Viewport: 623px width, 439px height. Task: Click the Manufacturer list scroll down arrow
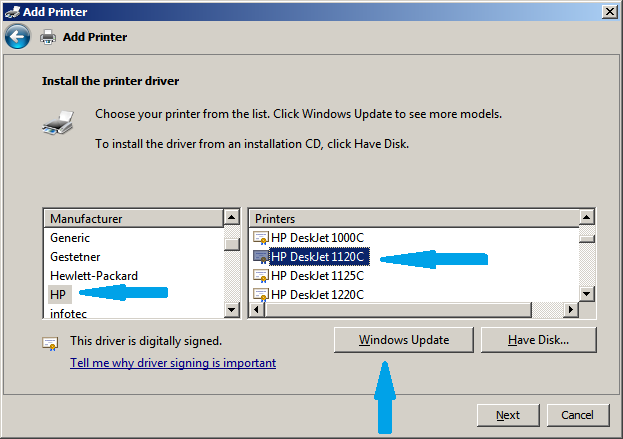pos(232,310)
